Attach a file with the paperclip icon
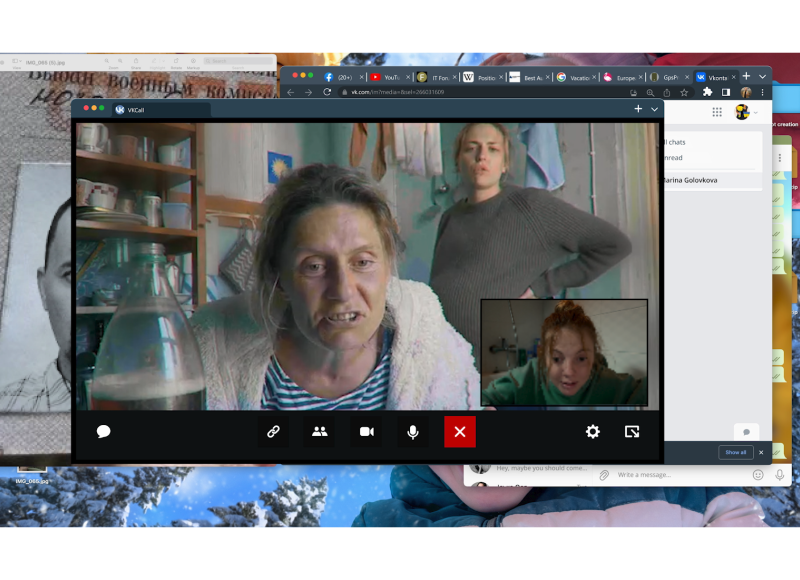800x580 pixels. coord(604,475)
